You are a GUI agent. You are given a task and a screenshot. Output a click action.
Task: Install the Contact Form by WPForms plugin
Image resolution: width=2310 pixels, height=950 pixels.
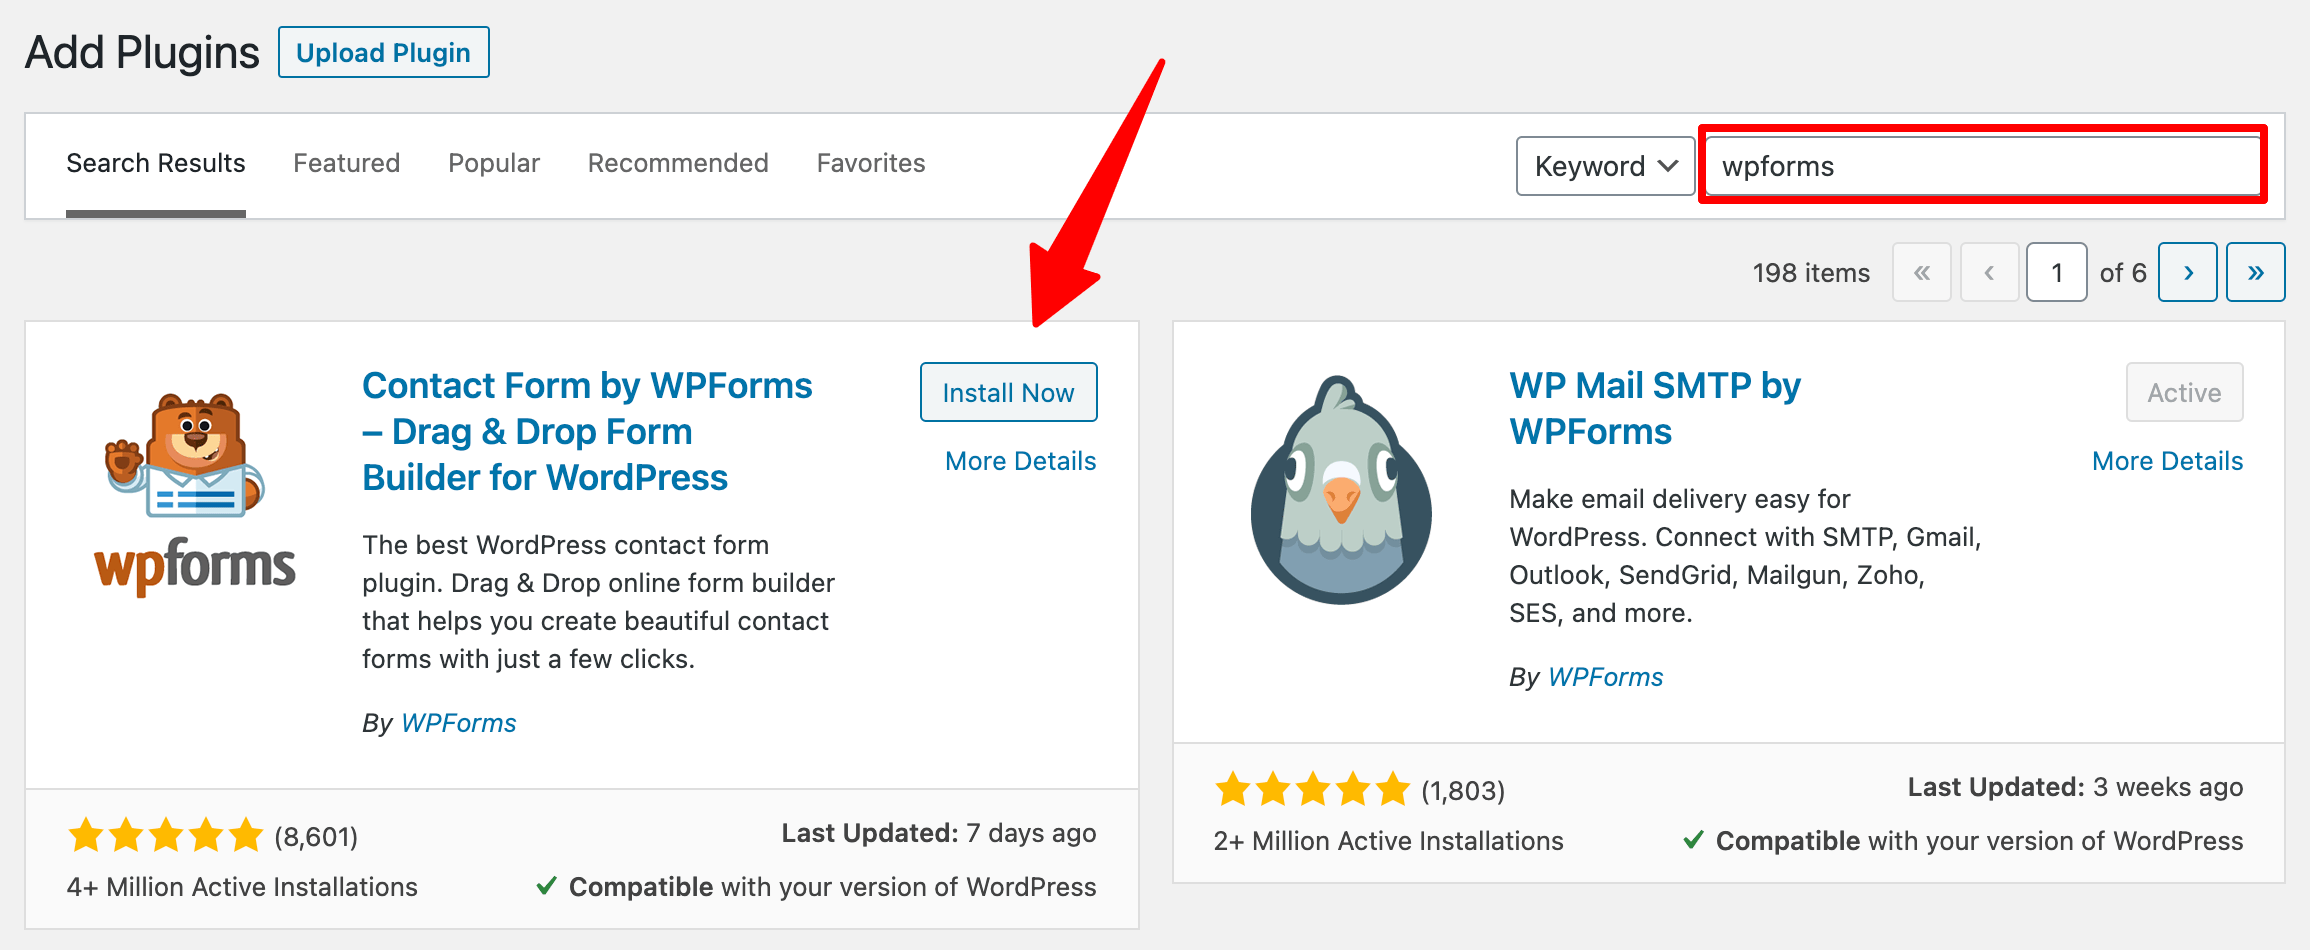pyautogui.click(x=1008, y=392)
